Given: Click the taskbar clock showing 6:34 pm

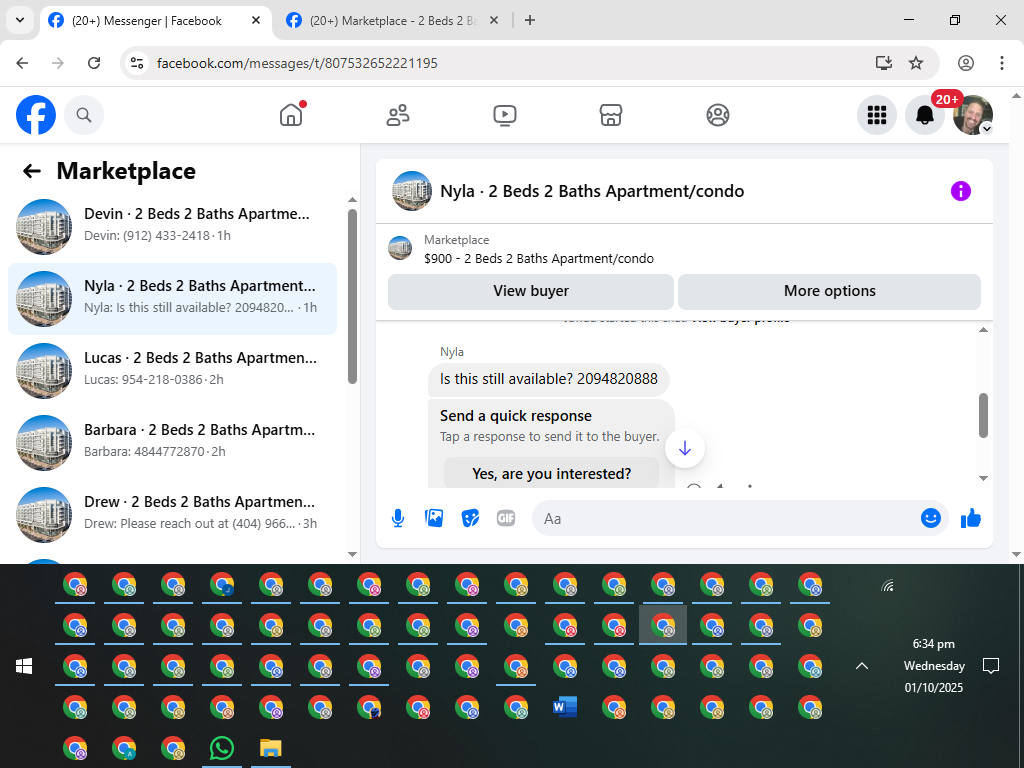Looking at the screenshot, I should pyautogui.click(x=934, y=665).
